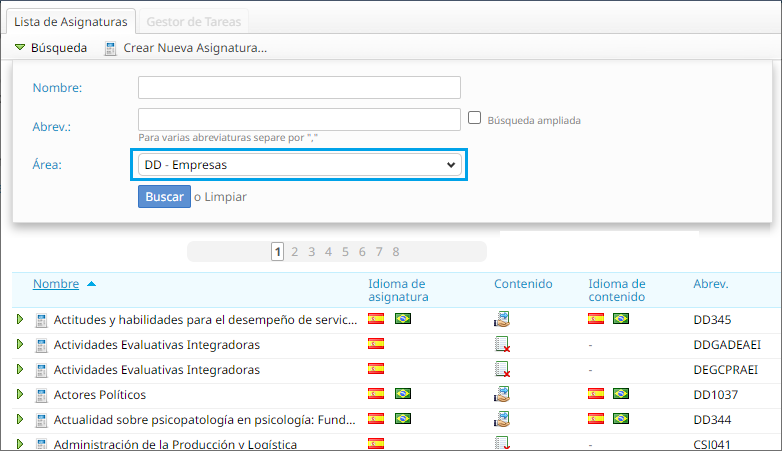Go to results page 2
Screen dimensions: 783x452
(x=295, y=252)
